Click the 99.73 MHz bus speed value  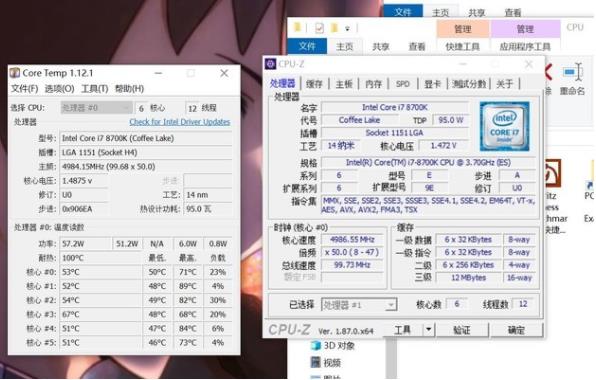(352, 265)
